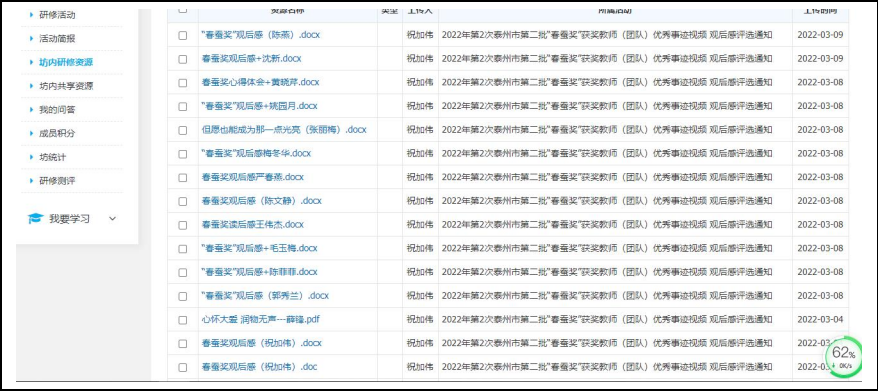Open 我的问答 in the sidebar
878x391 pixels.
pos(57,110)
